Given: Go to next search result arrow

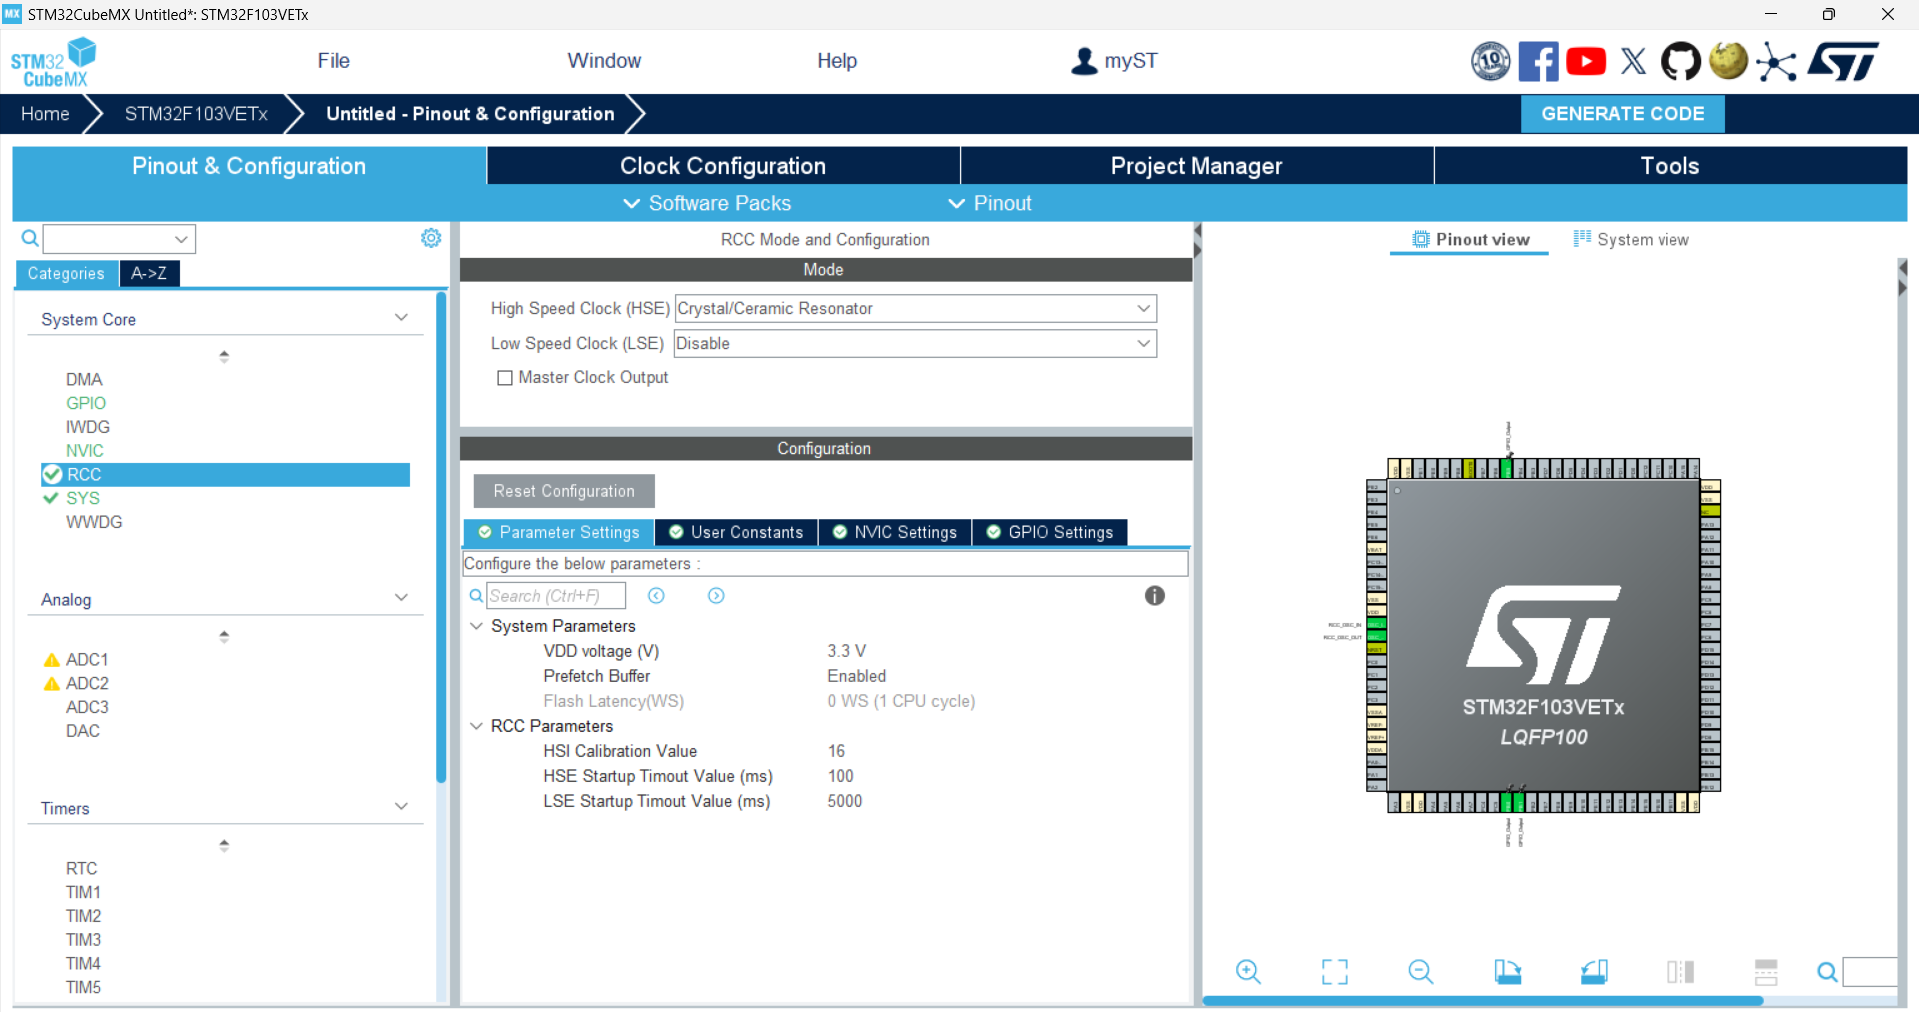Looking at the screenshot, I should point(716,596).
